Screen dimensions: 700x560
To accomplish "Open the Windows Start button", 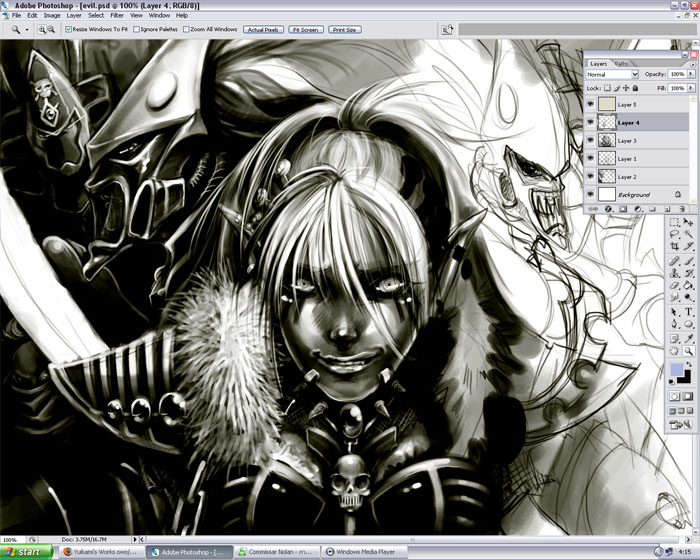I will (x=27, y=552).
